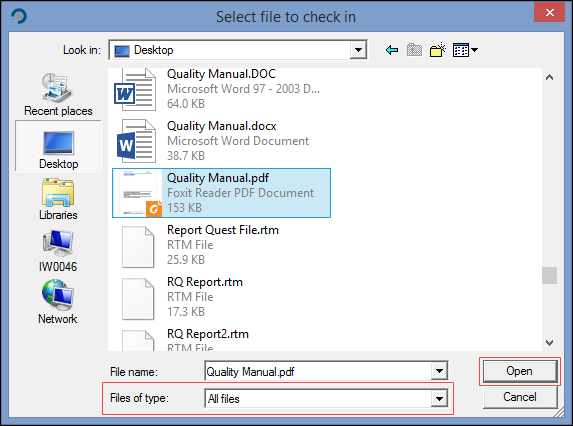Click the Cancel button
Screen dimensions: 573x426
[519, 397]
